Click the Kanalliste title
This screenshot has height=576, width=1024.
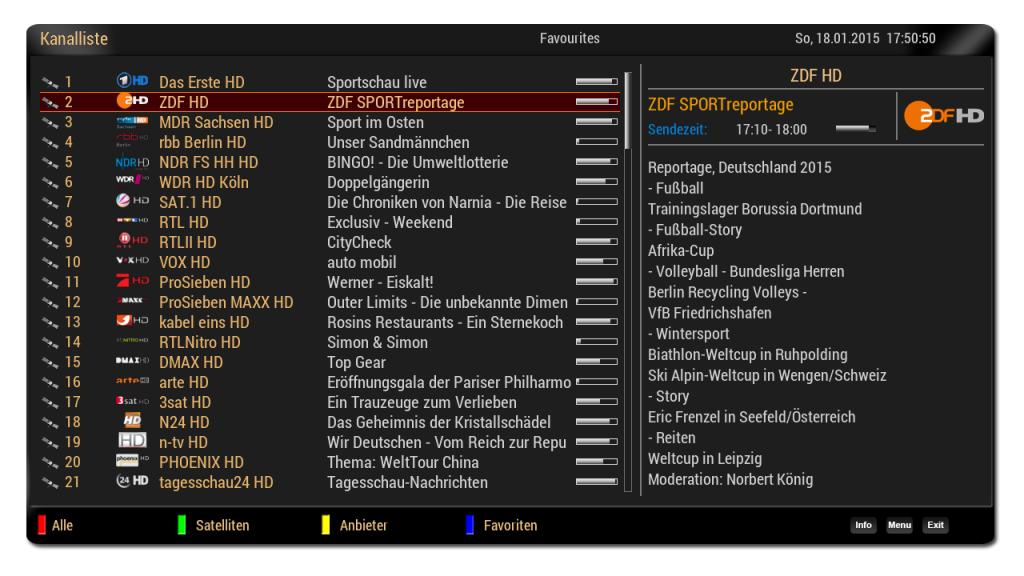click(x=74, y=39)
